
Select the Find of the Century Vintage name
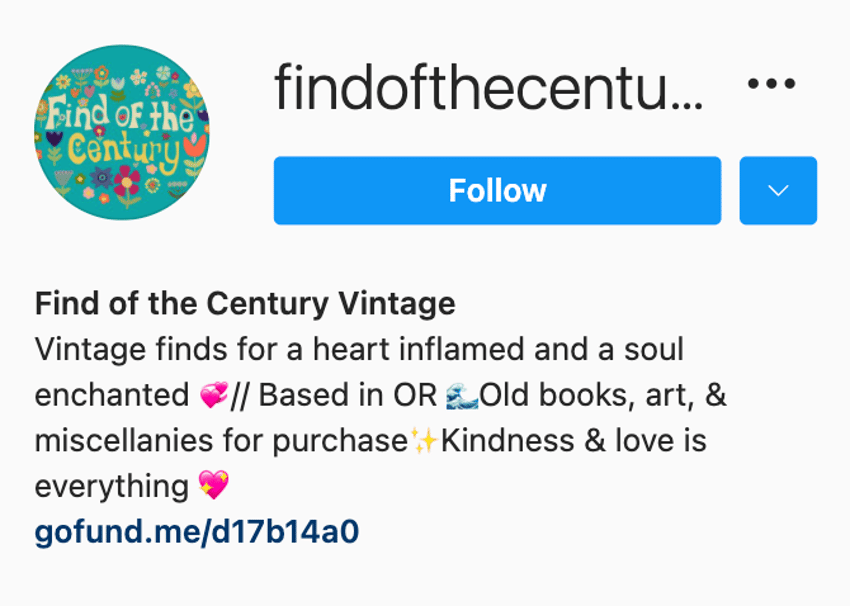tap(245, 303)
